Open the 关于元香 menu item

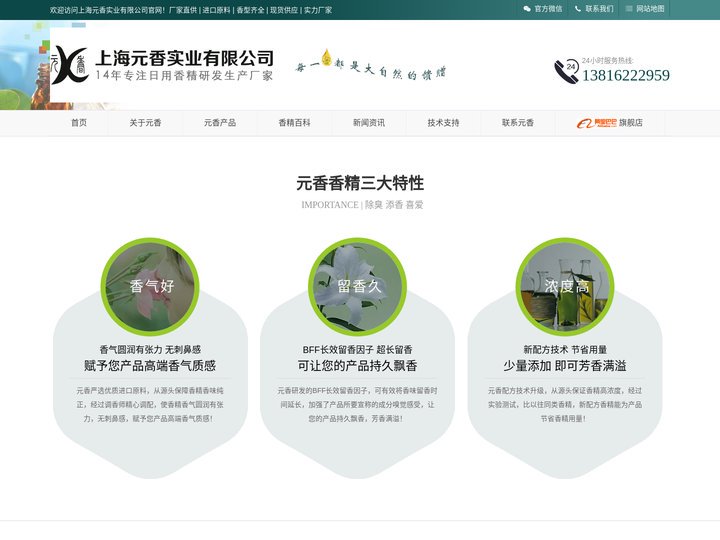tap(145, 123)
